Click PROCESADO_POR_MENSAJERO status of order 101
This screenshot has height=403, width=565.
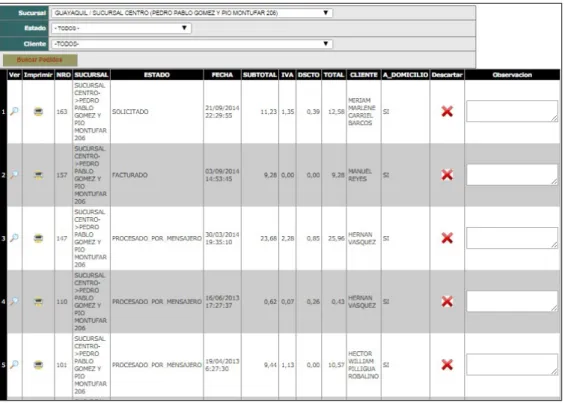point(157,365)
